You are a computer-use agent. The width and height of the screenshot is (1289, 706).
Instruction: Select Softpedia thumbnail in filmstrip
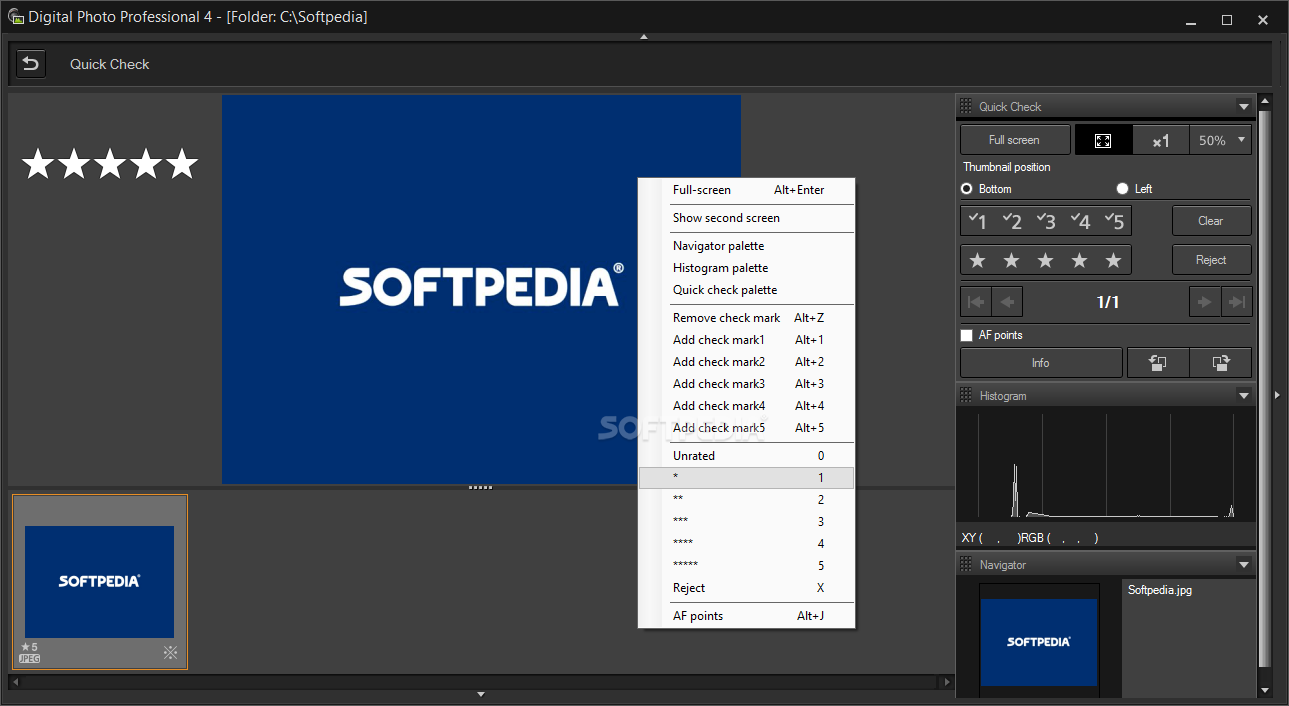[x=99, y=582]
